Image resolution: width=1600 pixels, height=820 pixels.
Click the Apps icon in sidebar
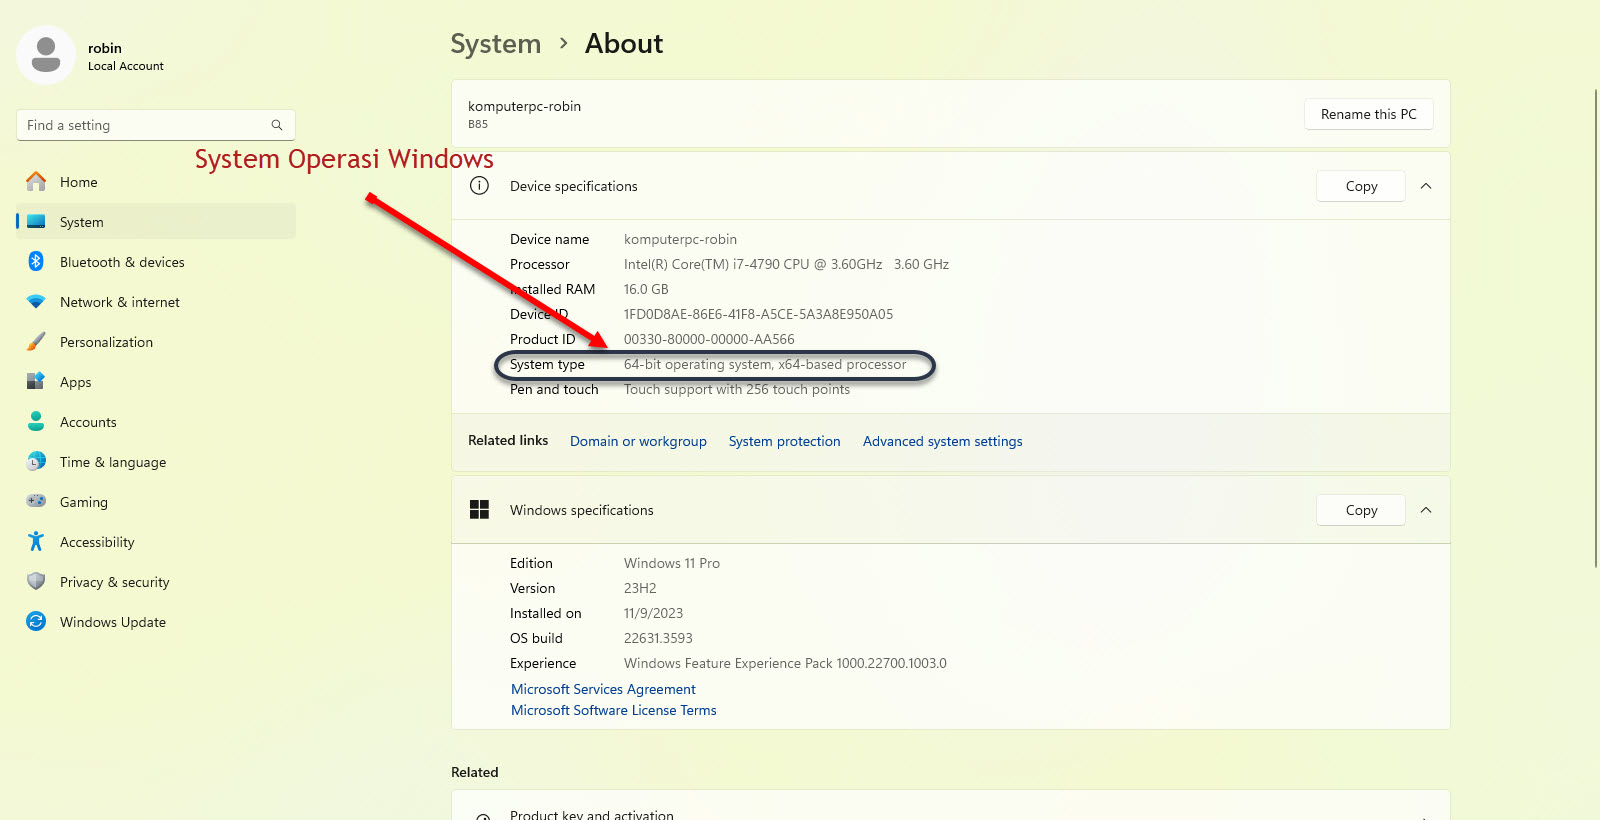36,381
